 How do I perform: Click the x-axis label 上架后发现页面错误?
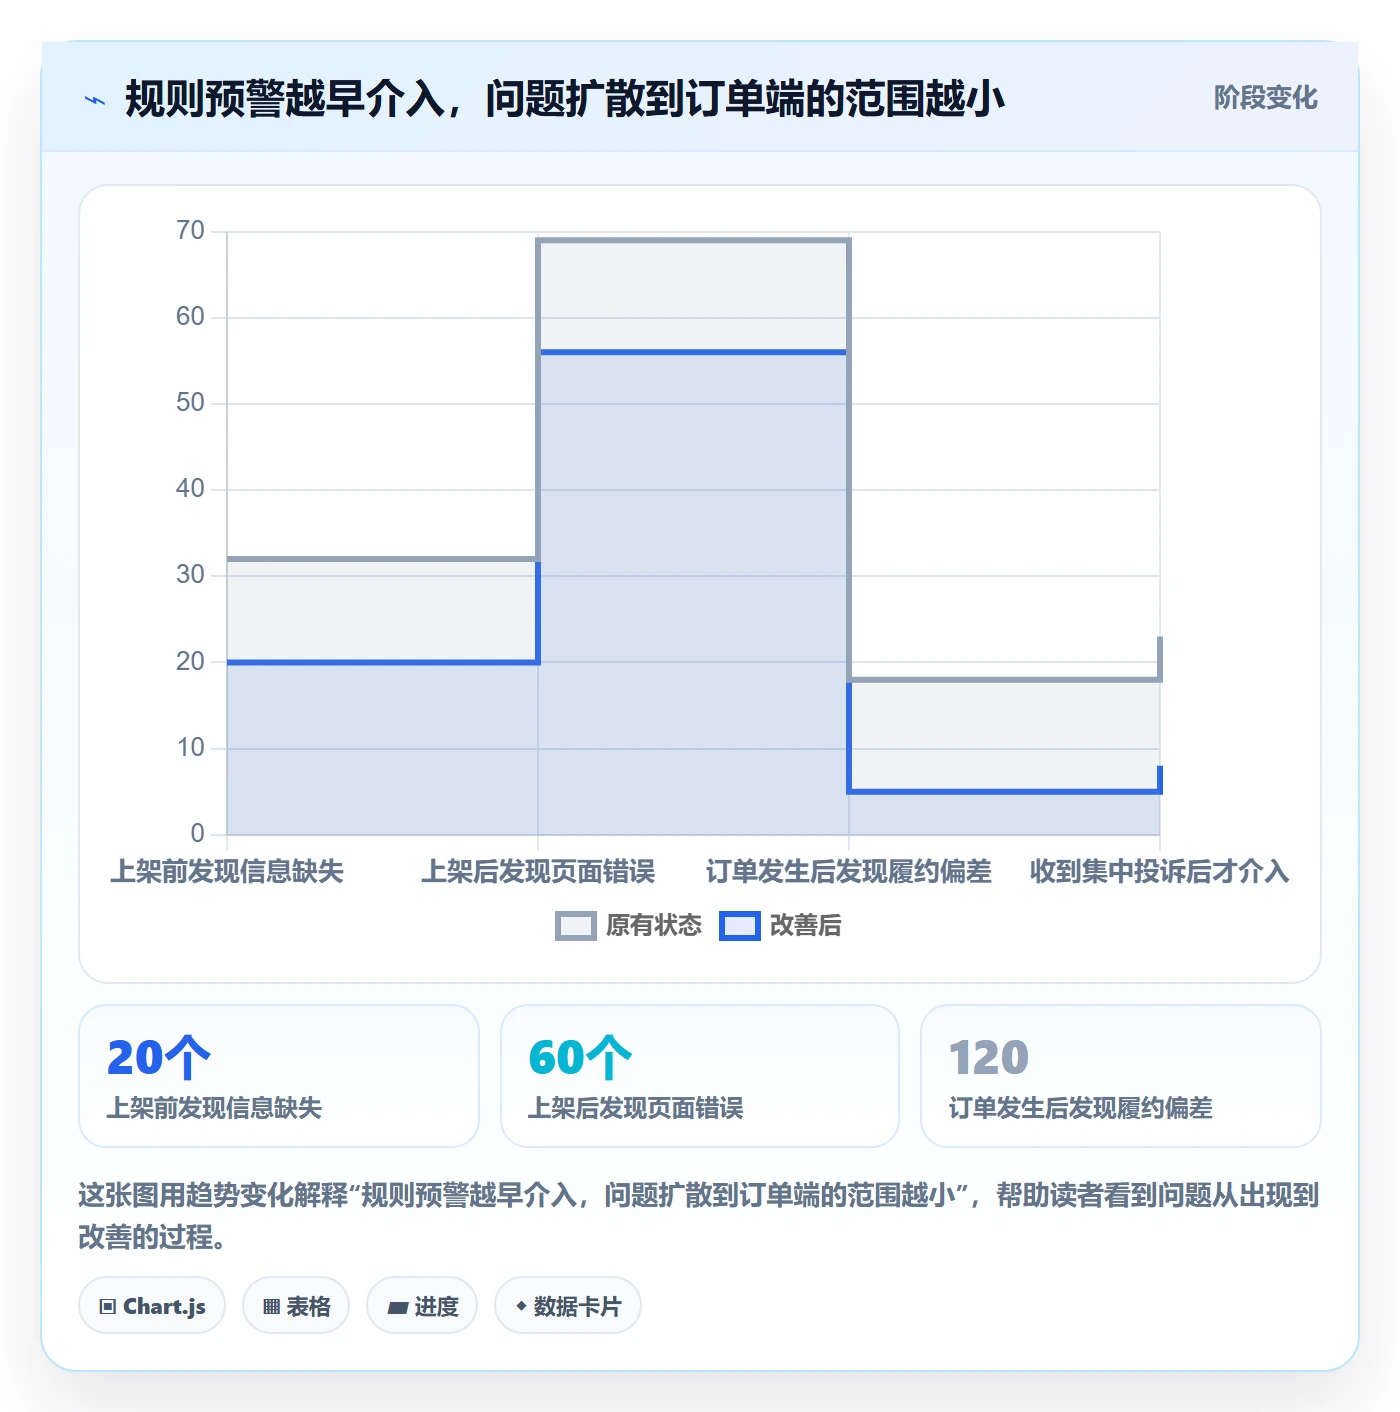click(538, 872)
